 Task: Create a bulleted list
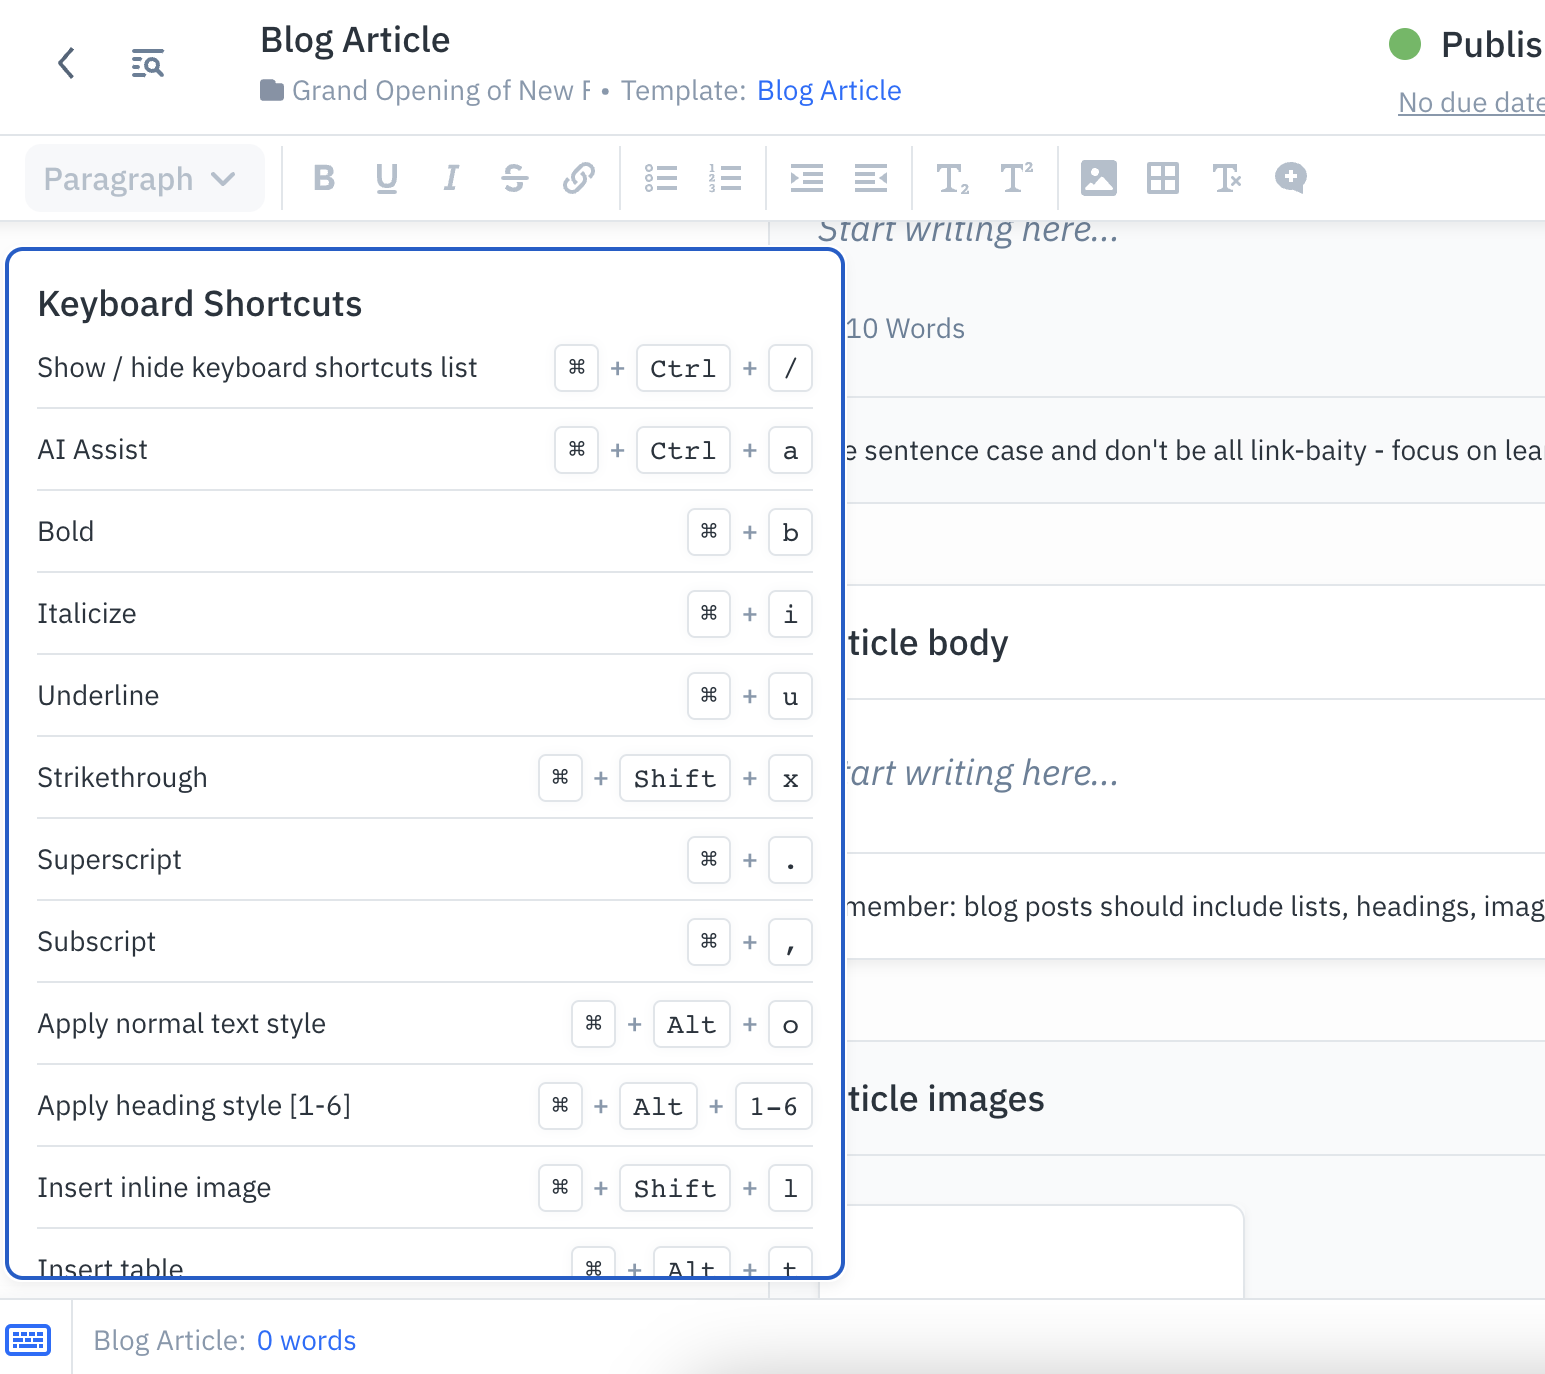click(x=661, y=178)
